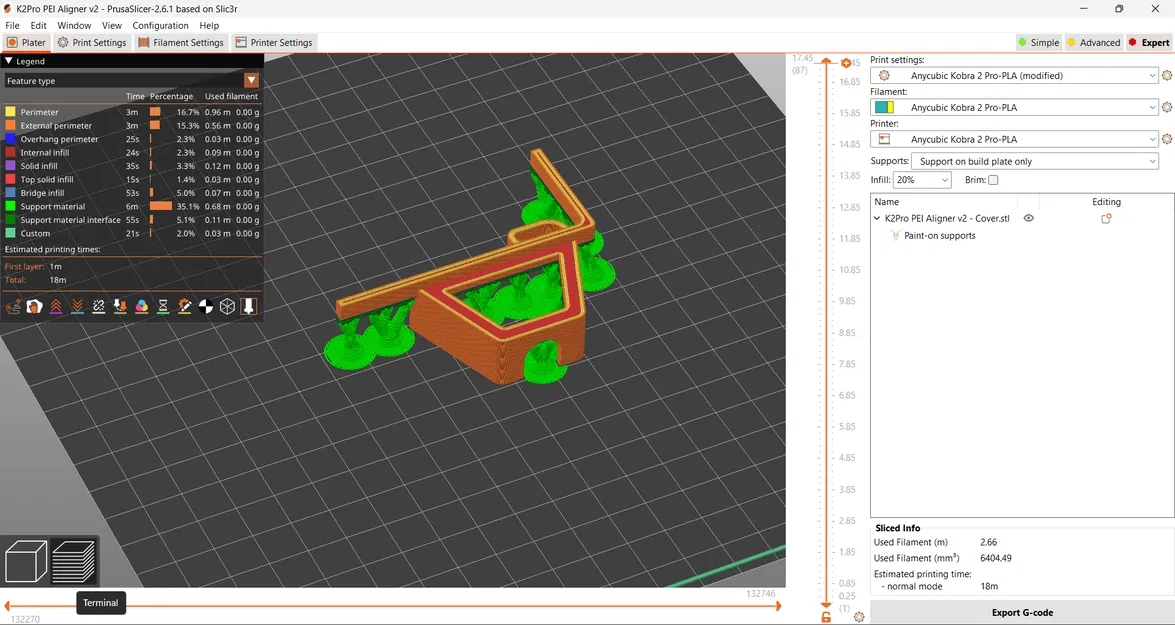
Task: Toggle seams display in preview toolbar
Action: pos(98,306)
